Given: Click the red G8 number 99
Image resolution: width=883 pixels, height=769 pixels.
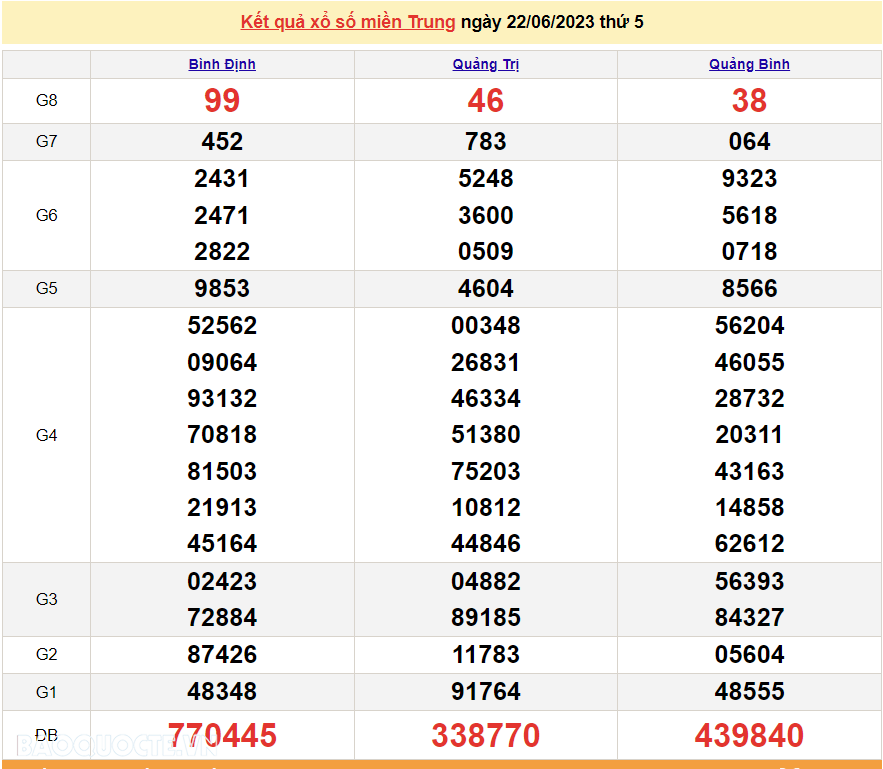Looking at the screenshot, I should tap(222, 100).
